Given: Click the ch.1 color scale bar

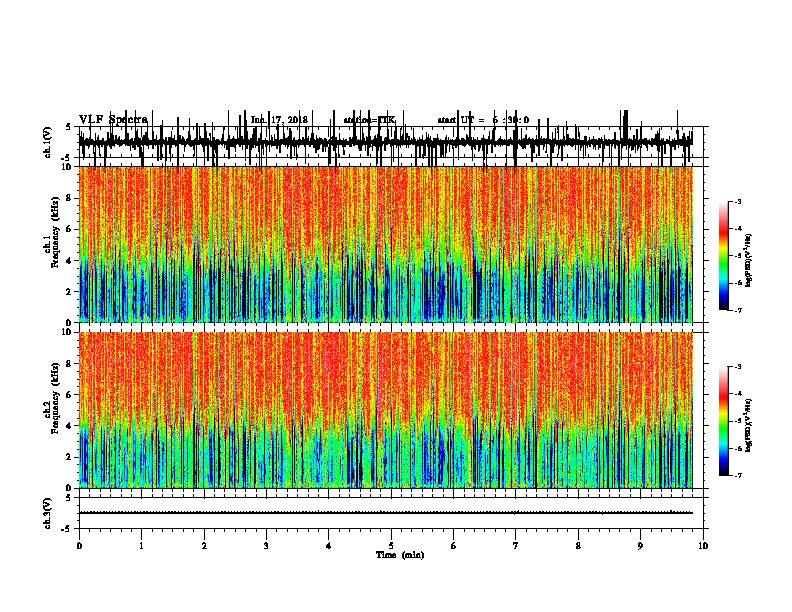Looking at the screenshot, I should pyautogui.click(x=724, y=256).
